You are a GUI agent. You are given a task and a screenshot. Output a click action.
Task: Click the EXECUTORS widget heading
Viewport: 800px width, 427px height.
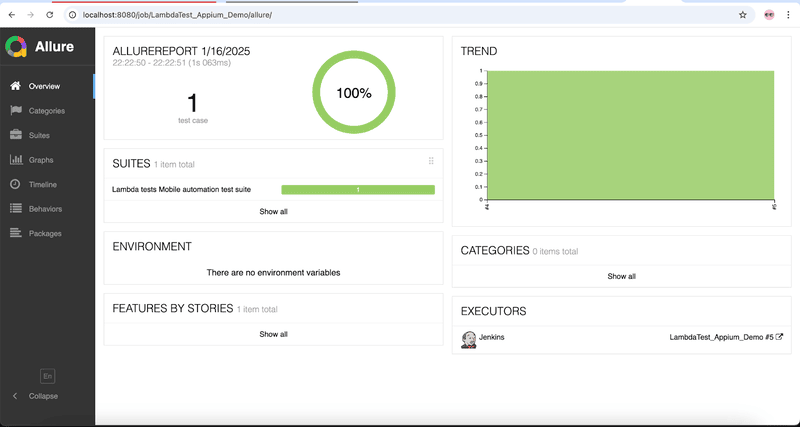pos(493,311)
